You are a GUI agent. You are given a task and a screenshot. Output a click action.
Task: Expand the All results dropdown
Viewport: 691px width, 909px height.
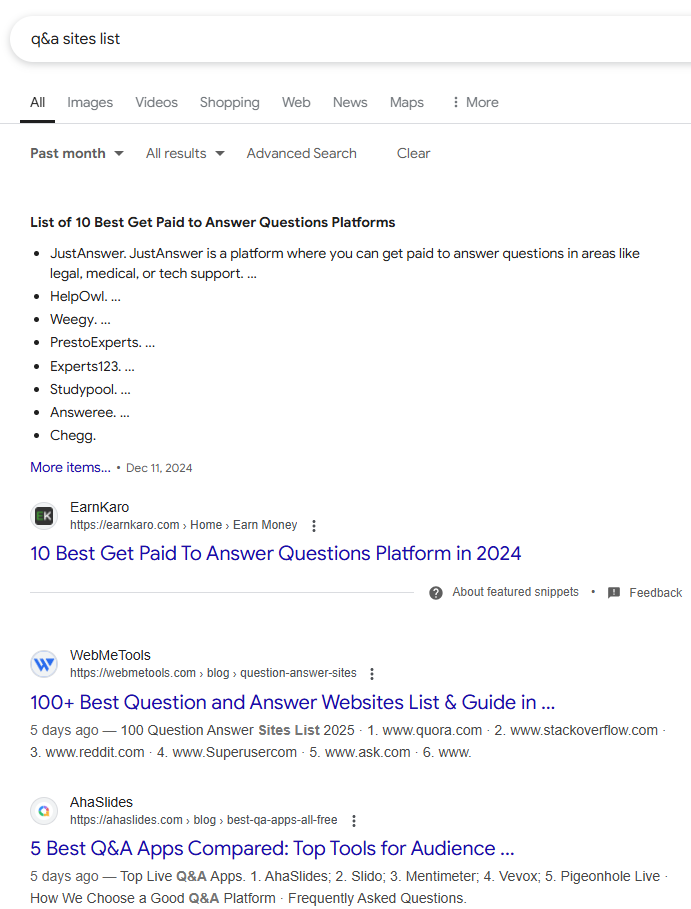tap(185, 153)
